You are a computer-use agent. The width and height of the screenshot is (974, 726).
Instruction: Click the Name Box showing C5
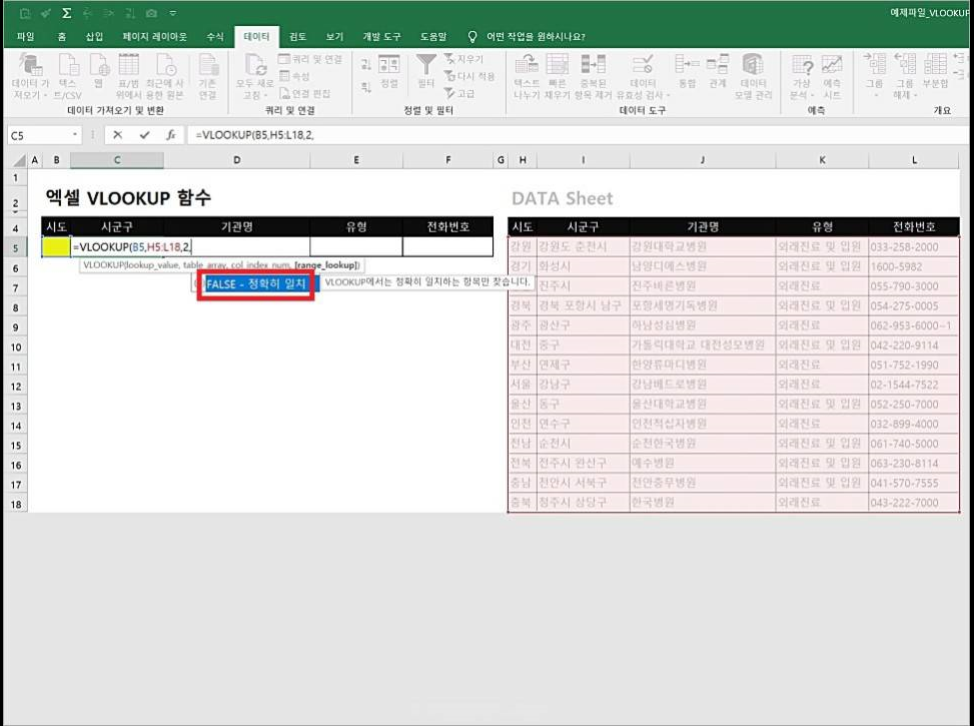(39, 135)
